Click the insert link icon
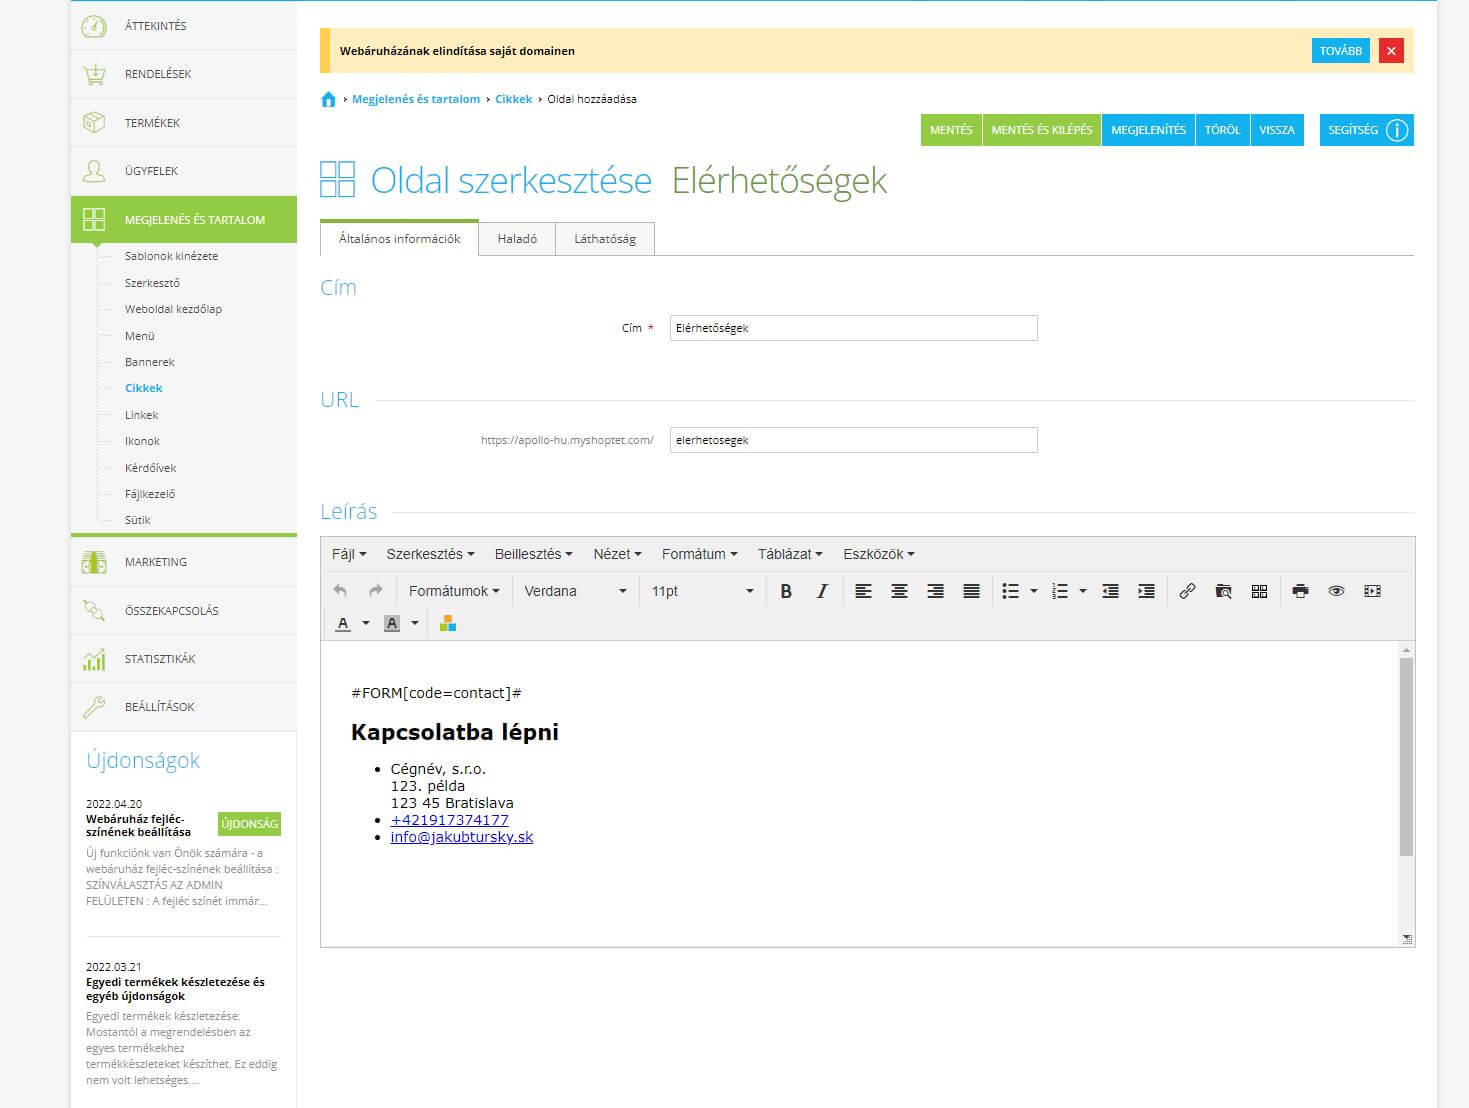1469x1108 pixels. (x=1187, y=591)
